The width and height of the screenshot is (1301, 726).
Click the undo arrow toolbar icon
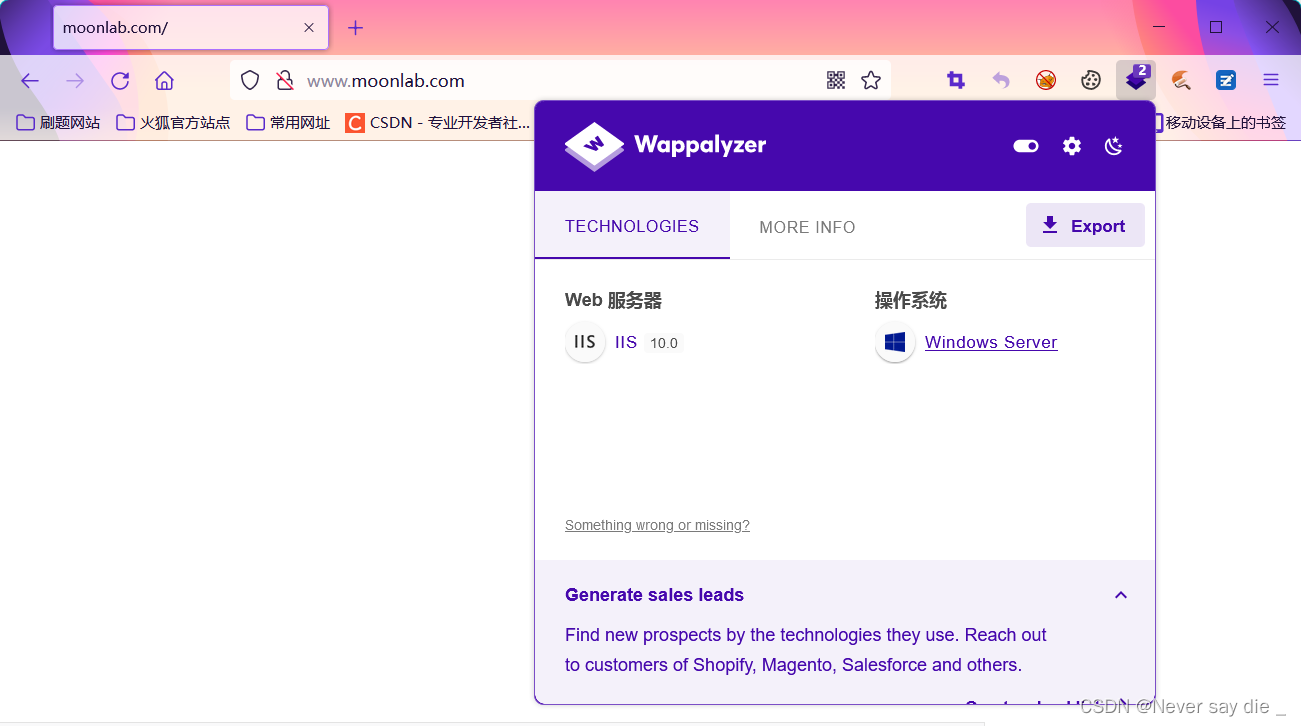click(1001, 80)
